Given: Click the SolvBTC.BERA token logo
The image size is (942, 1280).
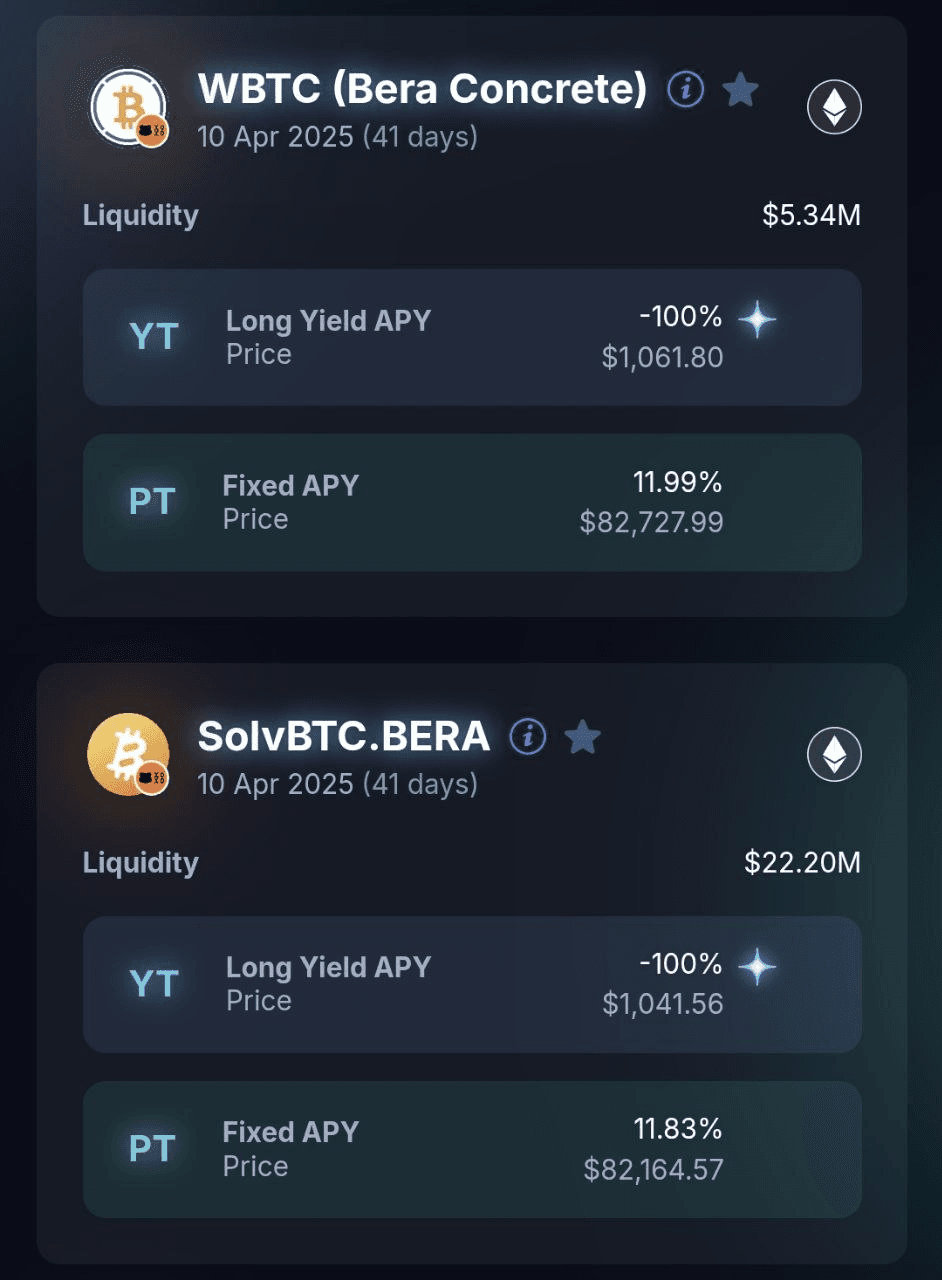Looking at the screenshot, I should click(128, 755).
